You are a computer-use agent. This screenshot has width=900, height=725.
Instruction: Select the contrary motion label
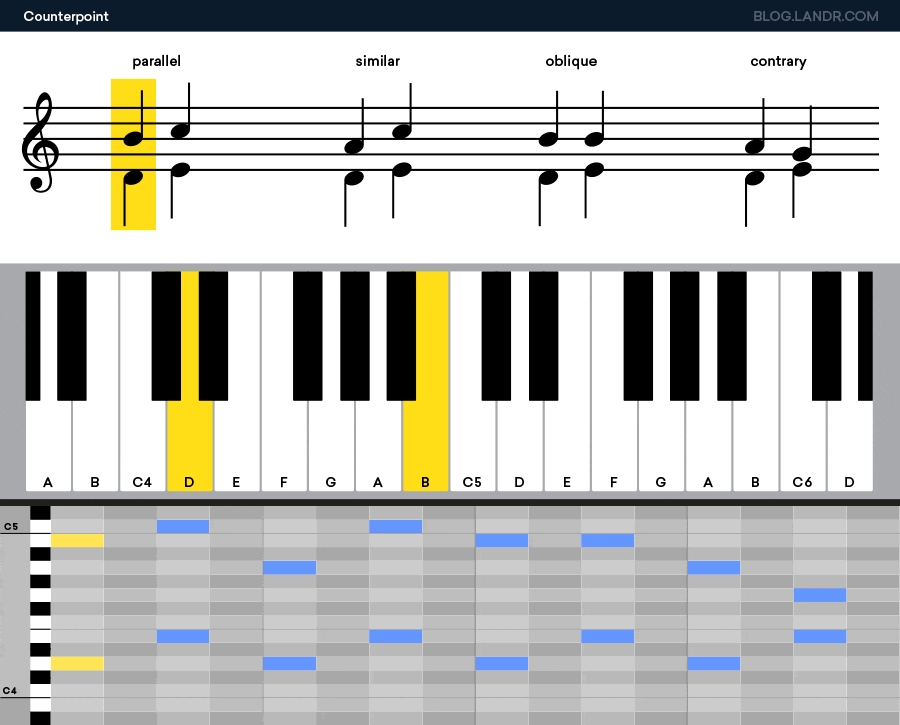[x=778, y=61]
